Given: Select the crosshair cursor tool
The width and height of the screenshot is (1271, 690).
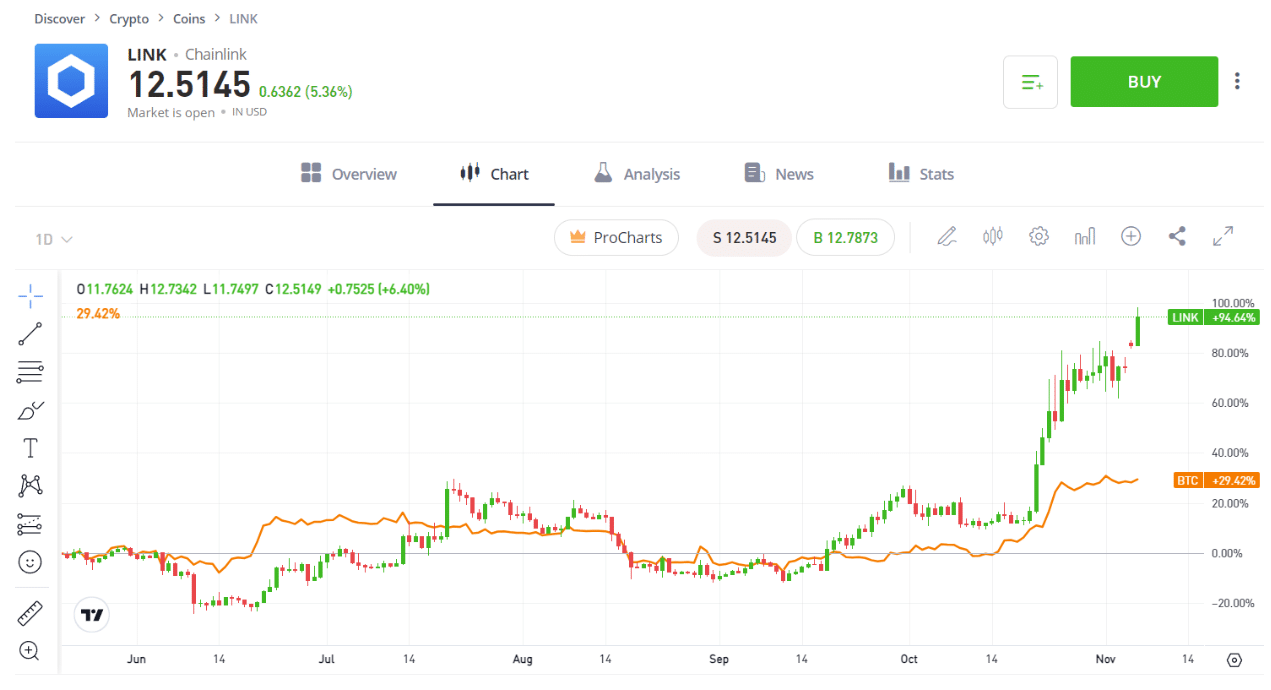Looking at the screenshot, I should [30, 295].
